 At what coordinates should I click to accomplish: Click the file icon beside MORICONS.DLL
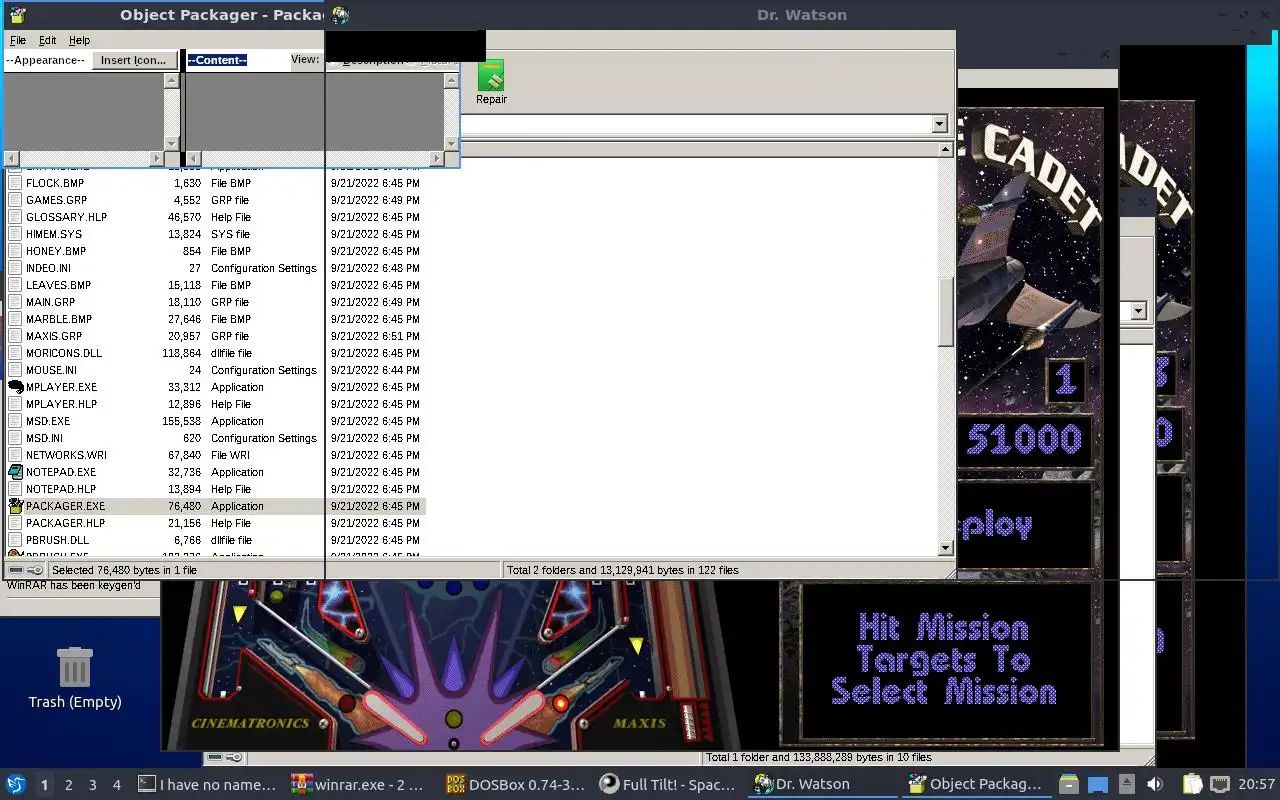[16, 353]
